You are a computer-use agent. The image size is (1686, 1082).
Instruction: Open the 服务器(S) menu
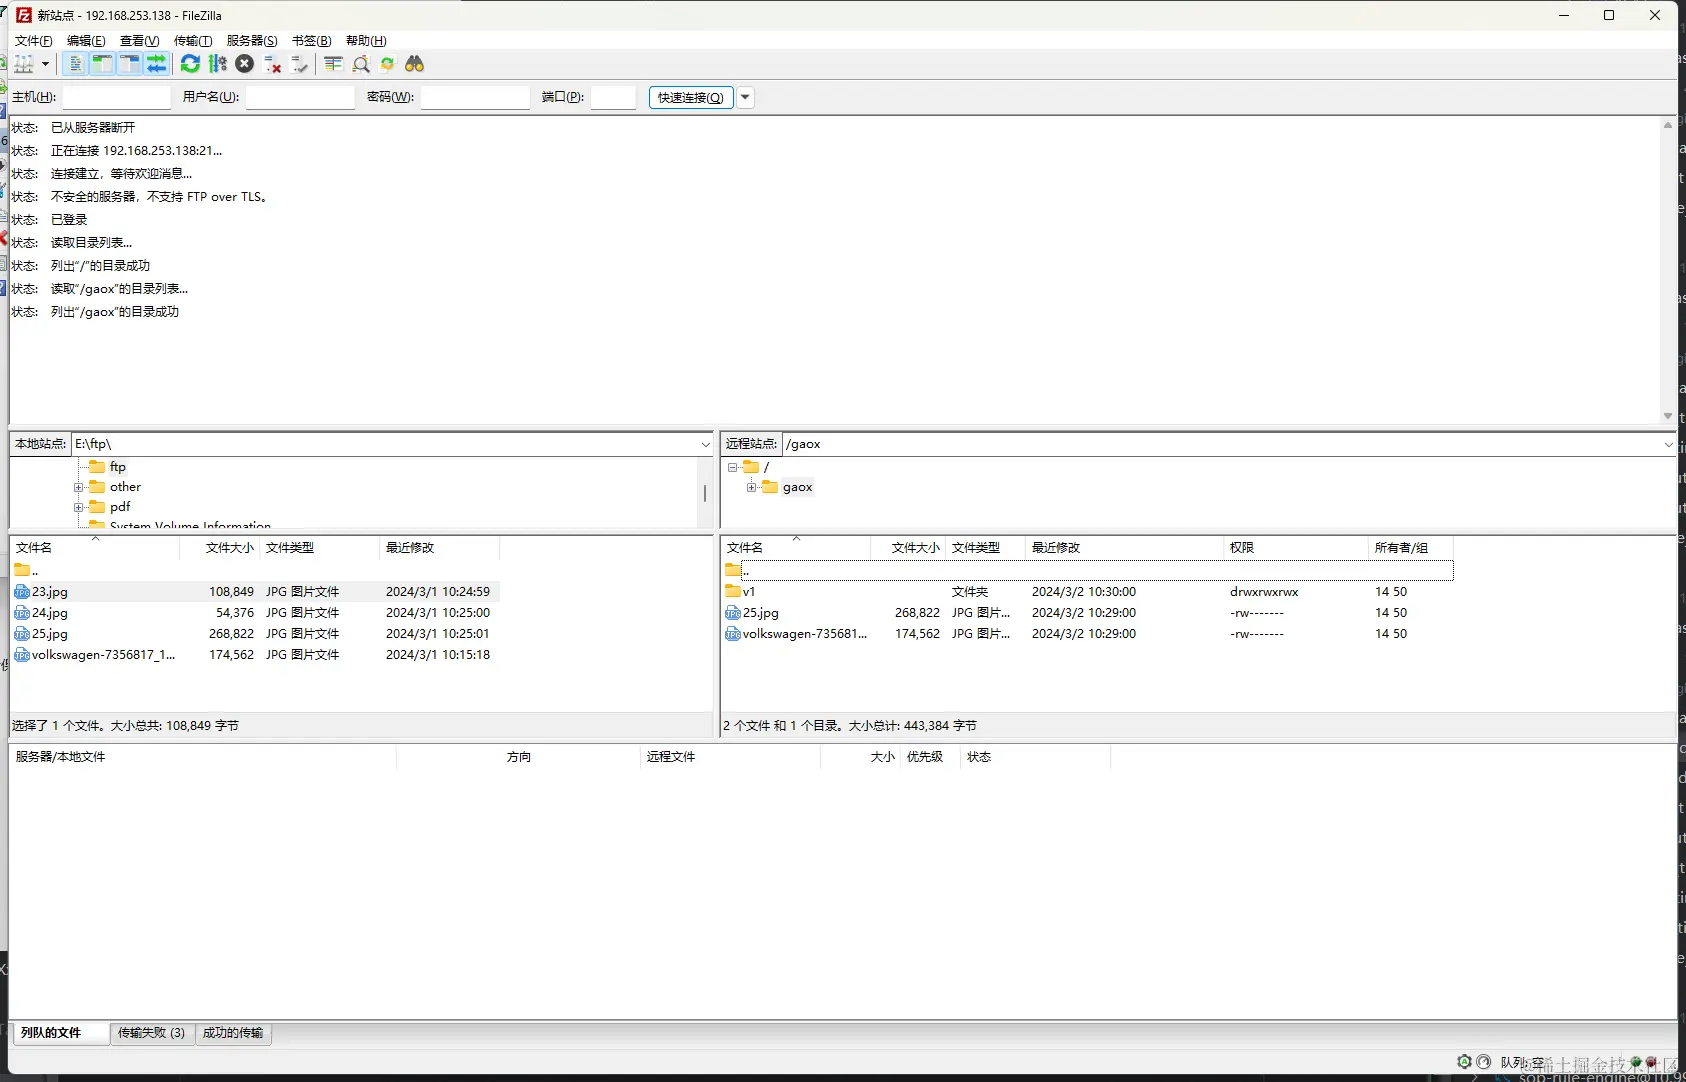(x=252, y=41)
